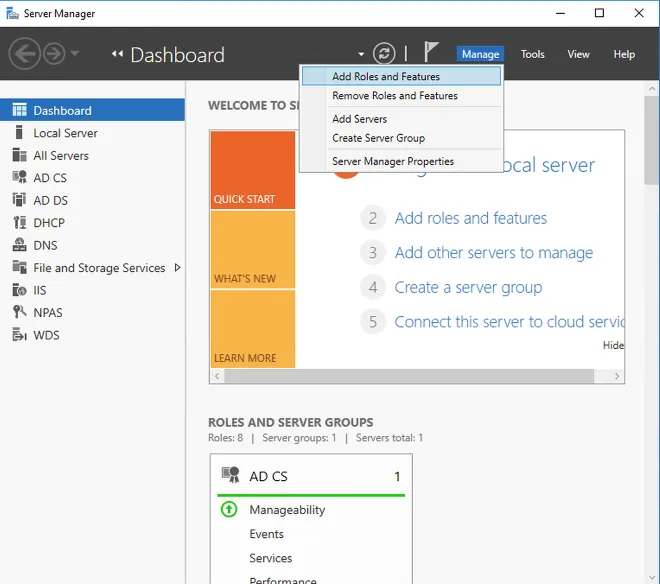Screen dimensions: 660x584
Task: Open the Manage menu
Action: point(480,54)
